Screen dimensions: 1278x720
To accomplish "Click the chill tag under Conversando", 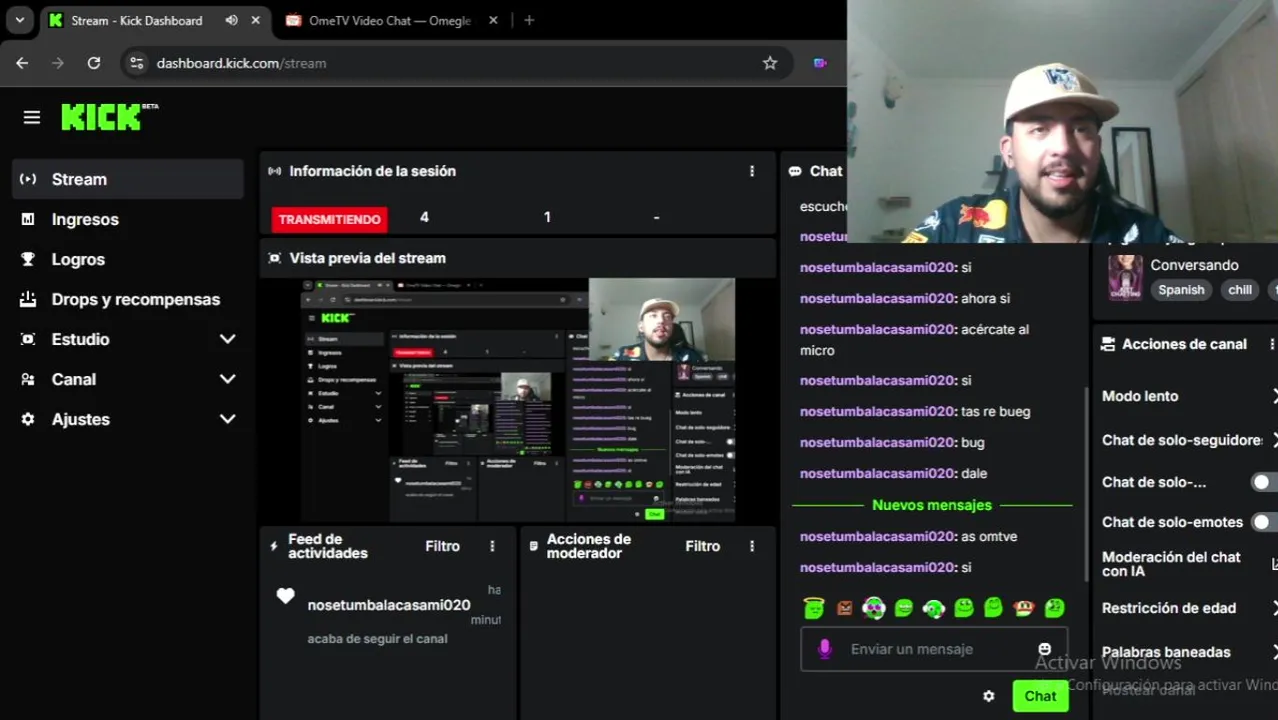I will tap(1240, 290).
